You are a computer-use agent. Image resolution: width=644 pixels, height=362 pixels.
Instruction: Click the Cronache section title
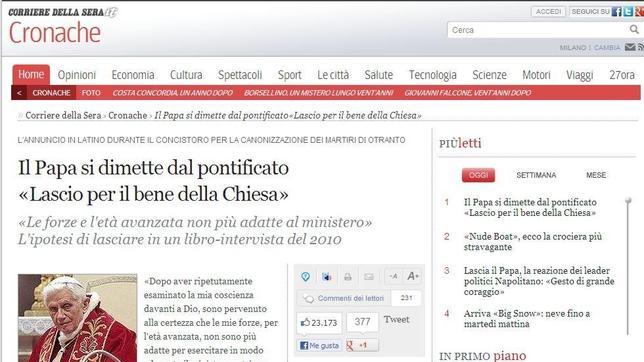tap(55, 33)
